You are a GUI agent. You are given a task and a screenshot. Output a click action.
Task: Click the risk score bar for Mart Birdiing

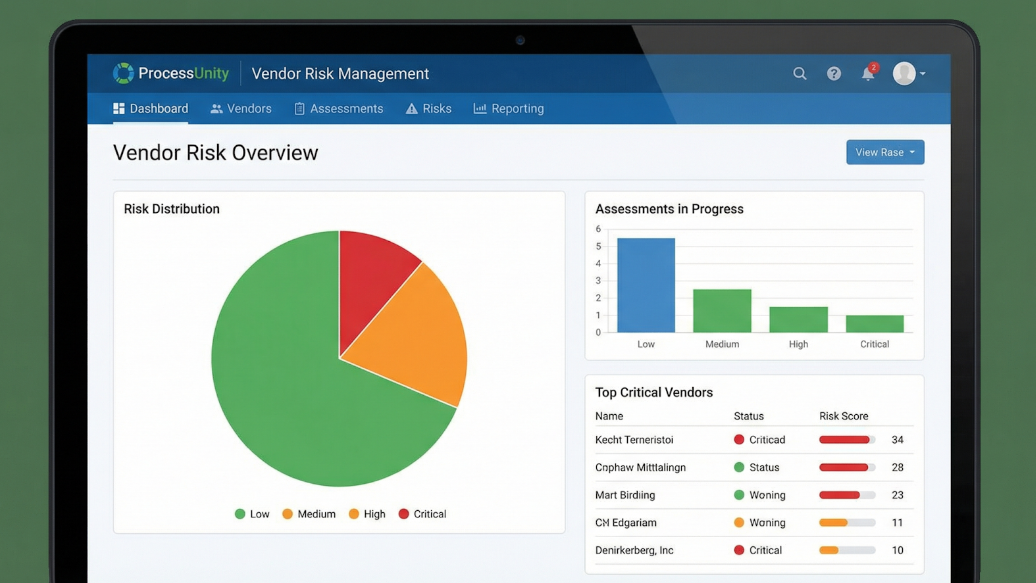(x=845, y=494)
